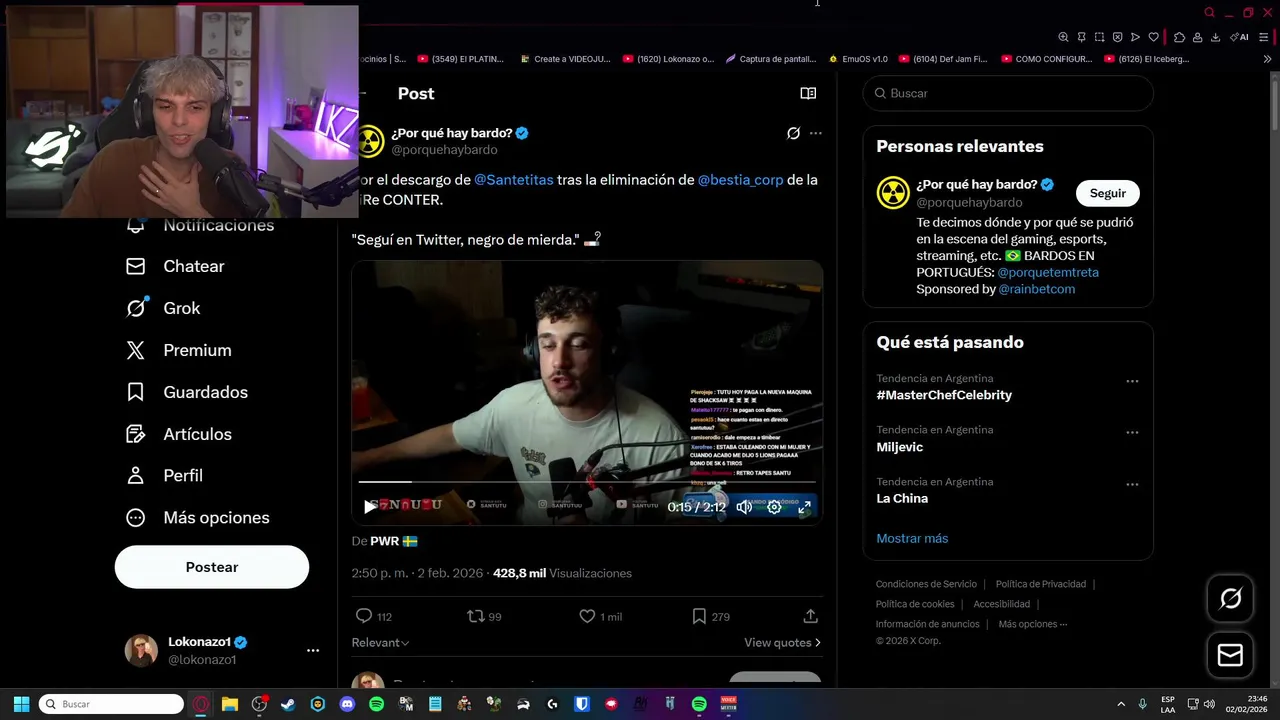Open the browser AI assistant icon

point(1239,37)
